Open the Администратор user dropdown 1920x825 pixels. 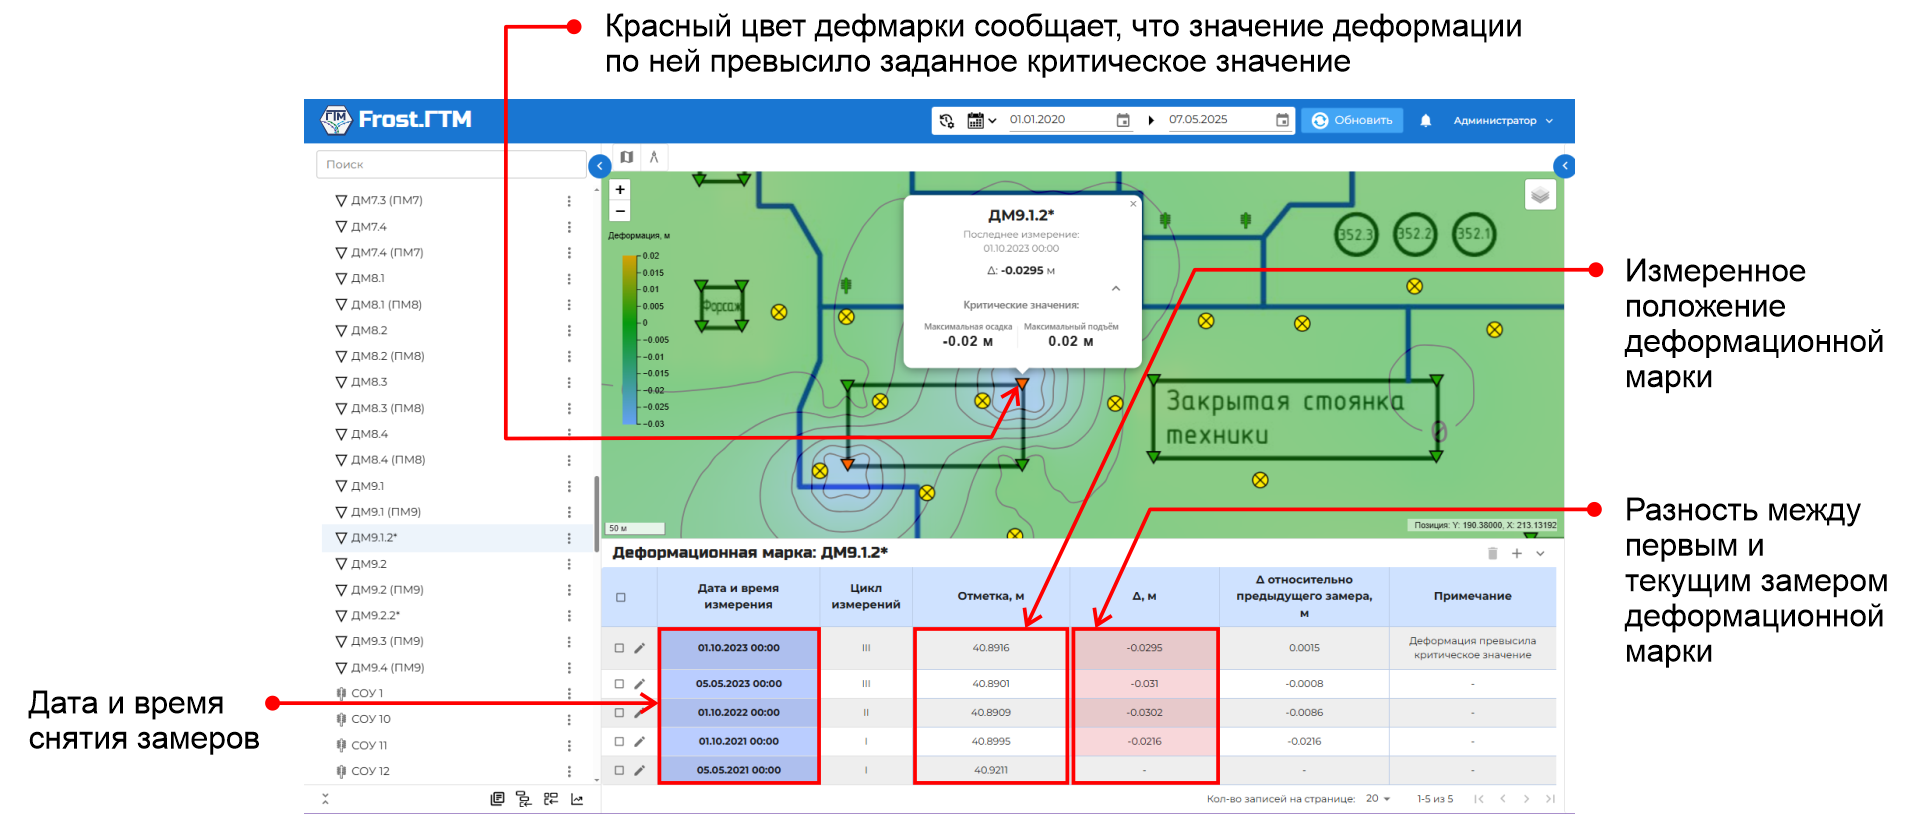[x=1503, y=120]
